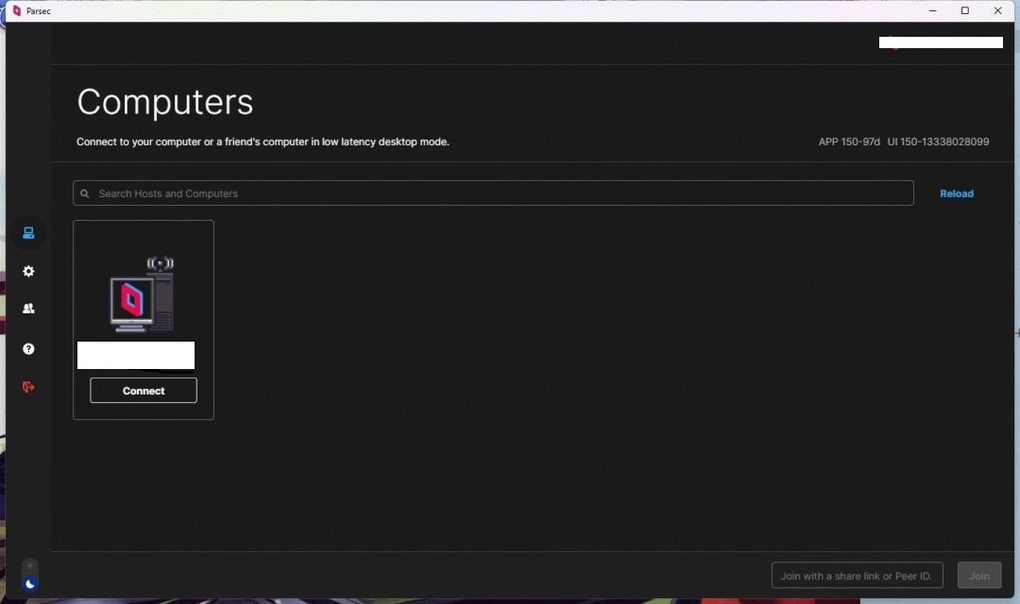Screen dimensions: 1020x604
Task: Minimize the Parsec window
Action: 932,10
